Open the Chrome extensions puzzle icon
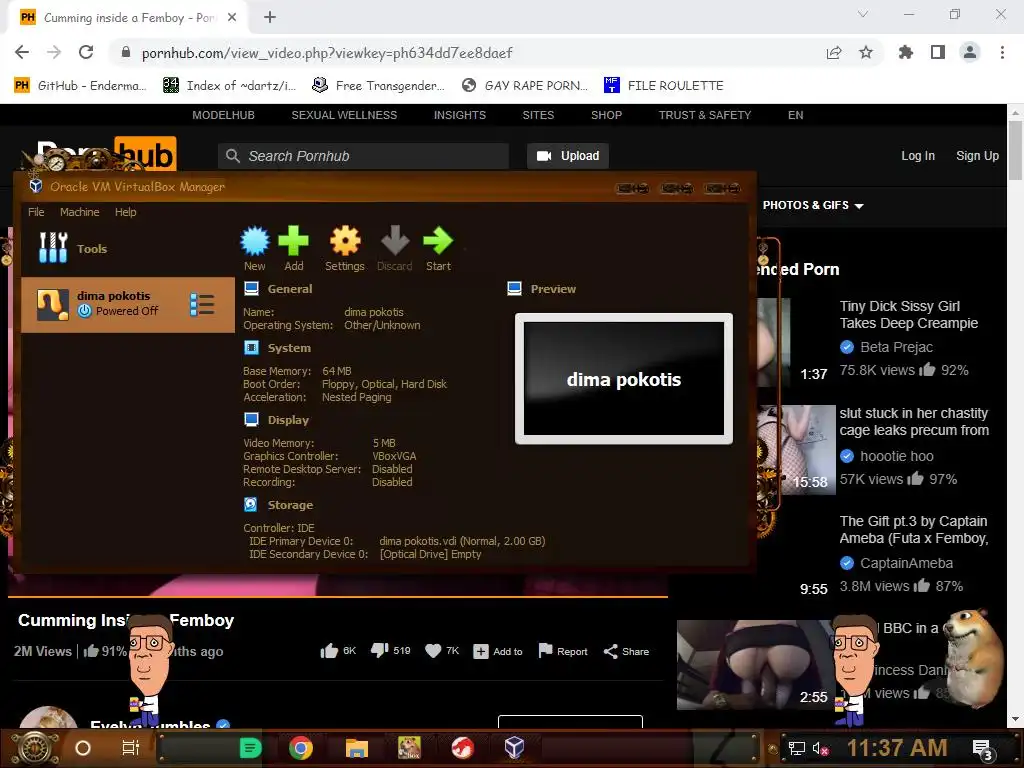This screenshot has width=1024, height=768. click(906, 52)
